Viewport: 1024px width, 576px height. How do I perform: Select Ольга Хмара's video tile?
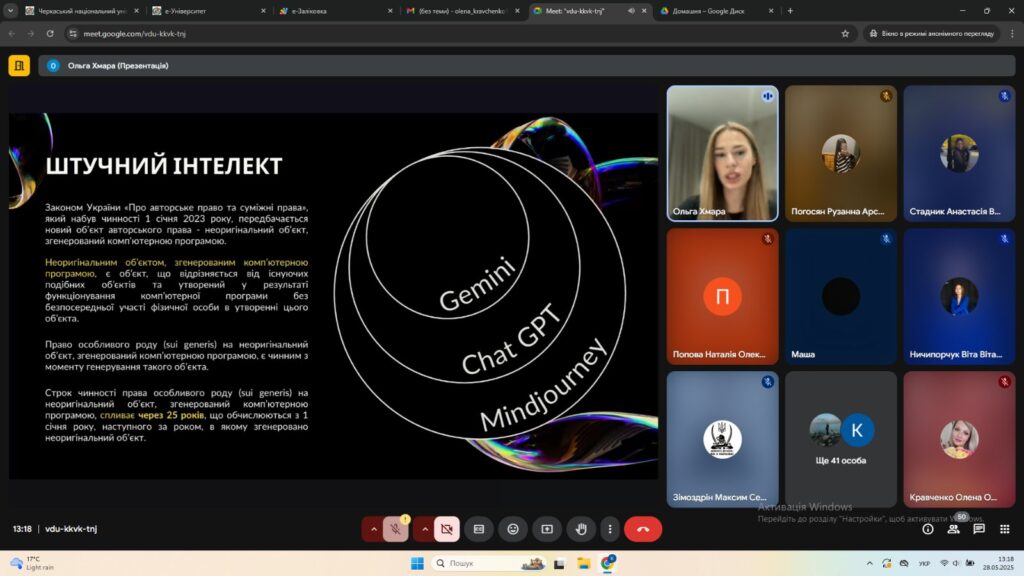coord(722,152)
